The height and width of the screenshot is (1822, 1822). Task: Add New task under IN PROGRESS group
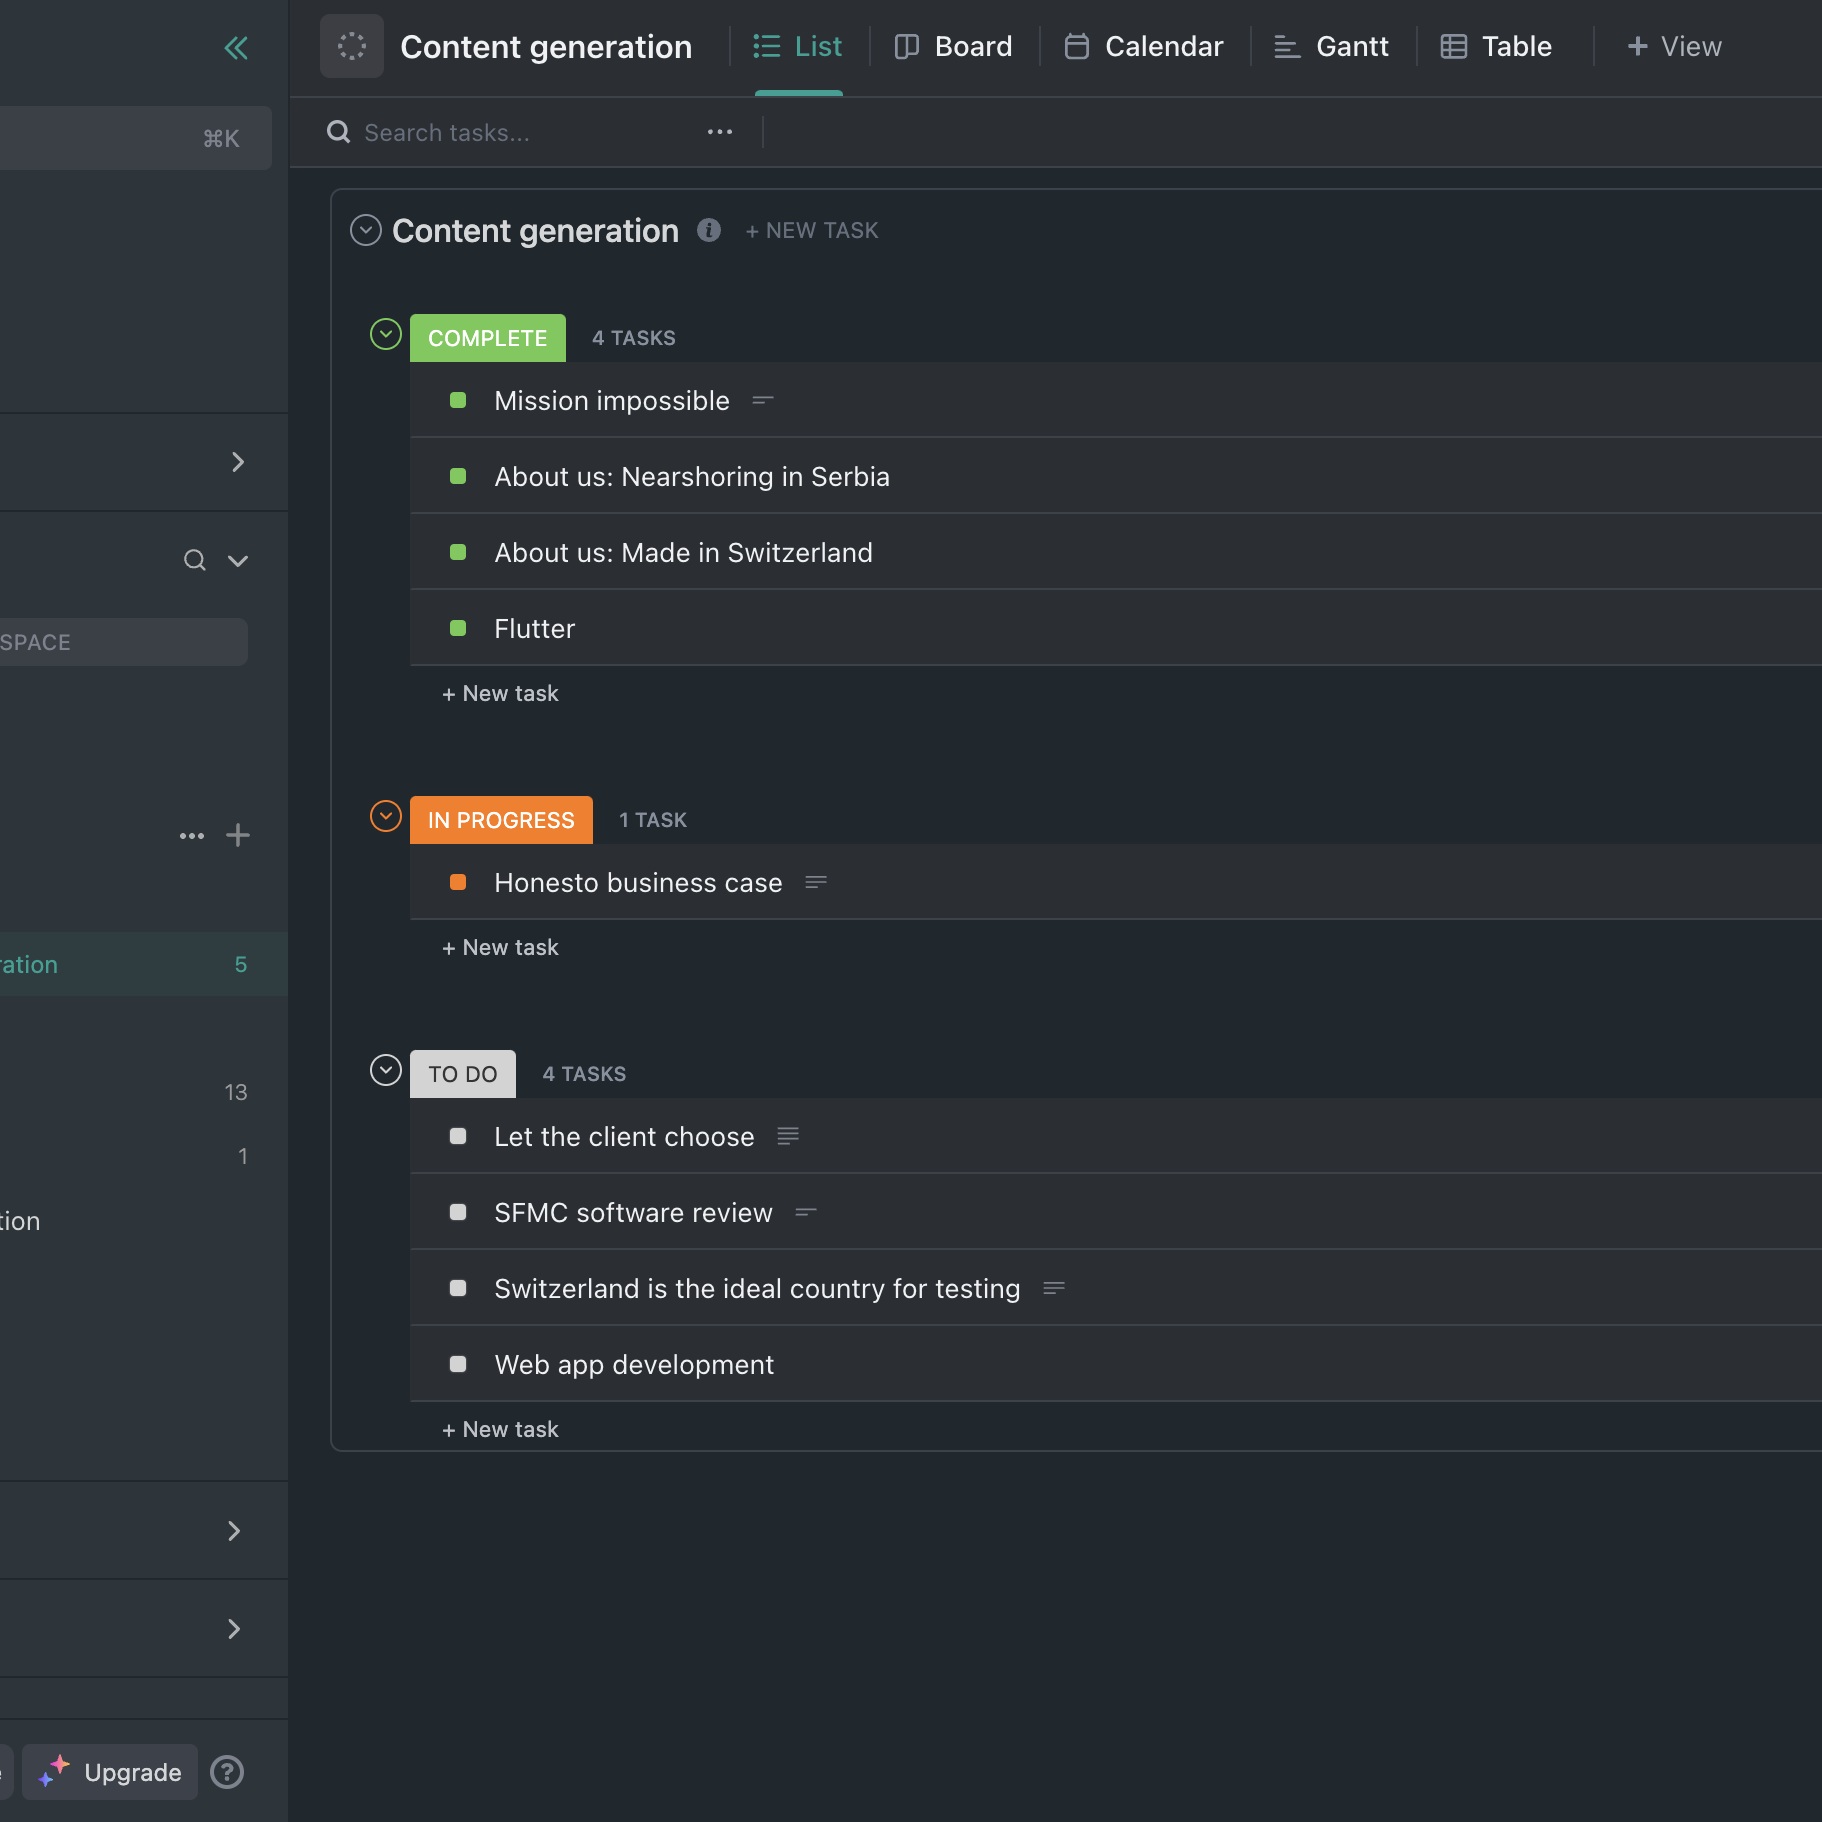click(500, 947)
